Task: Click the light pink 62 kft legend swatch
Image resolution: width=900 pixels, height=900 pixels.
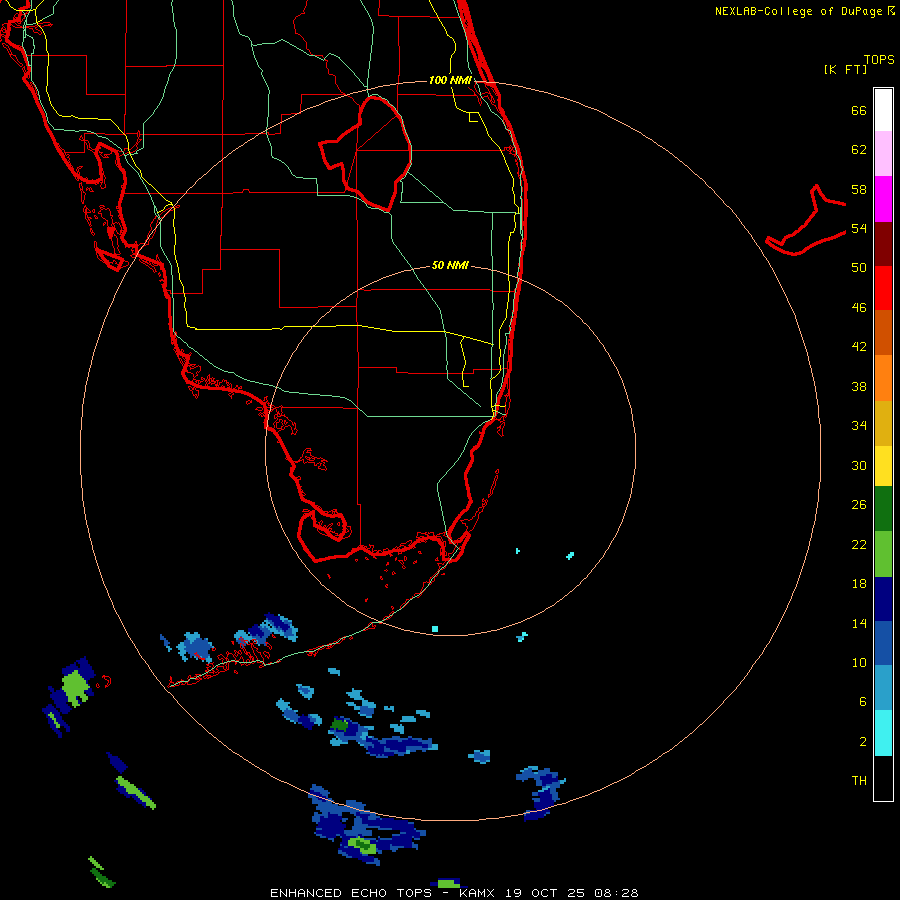Action: 883,153
